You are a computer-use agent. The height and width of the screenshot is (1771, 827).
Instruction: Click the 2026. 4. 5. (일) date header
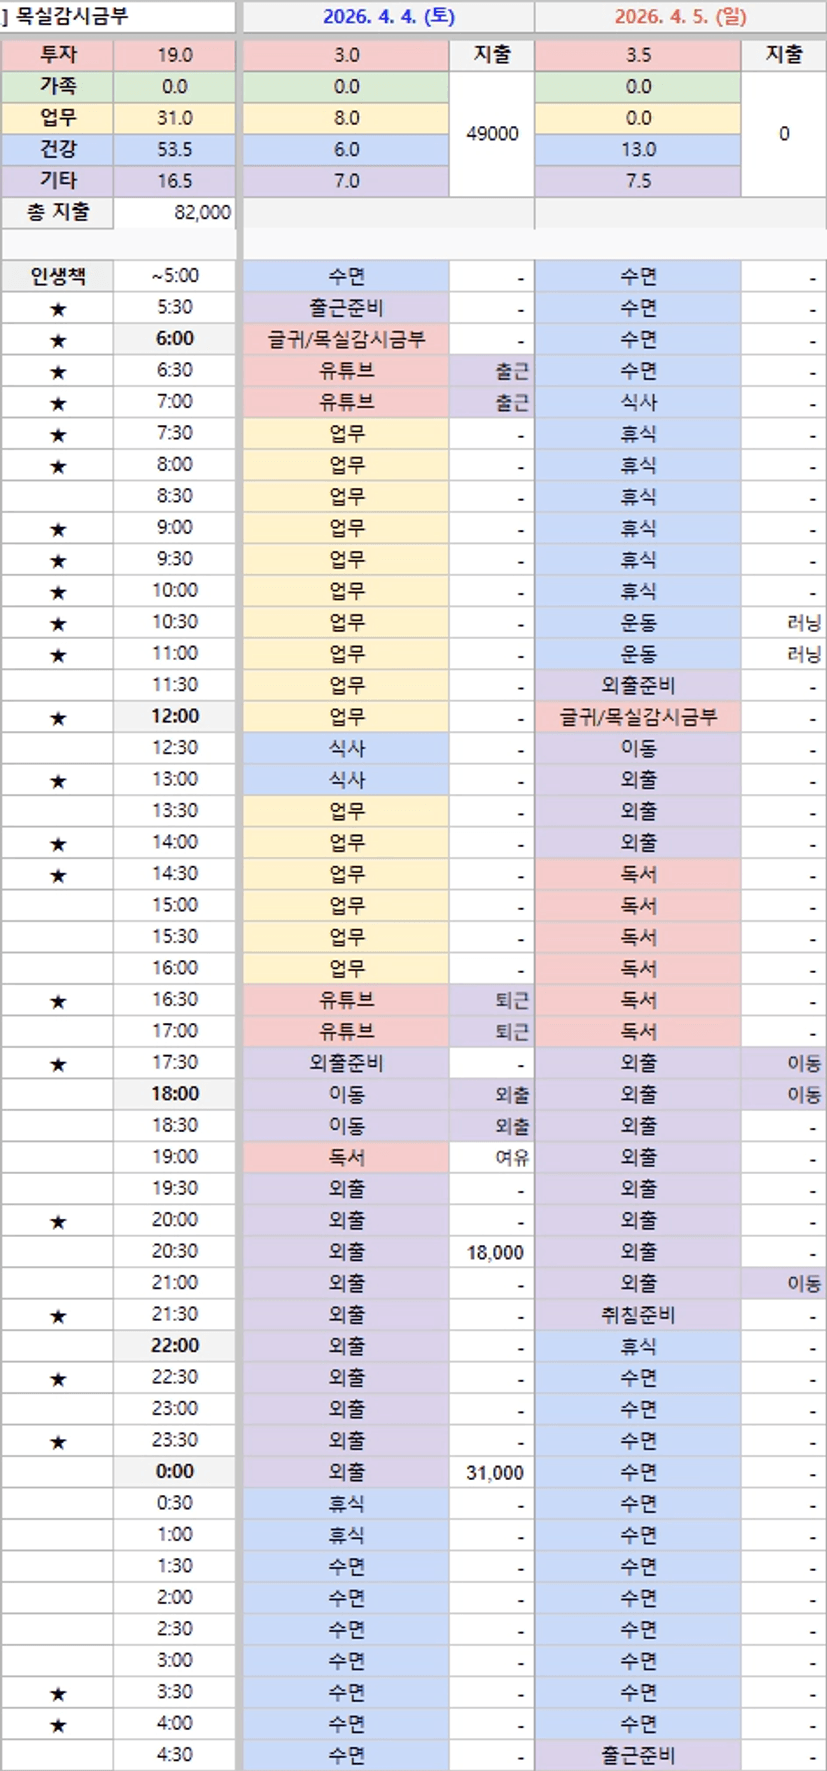(680, 17)
